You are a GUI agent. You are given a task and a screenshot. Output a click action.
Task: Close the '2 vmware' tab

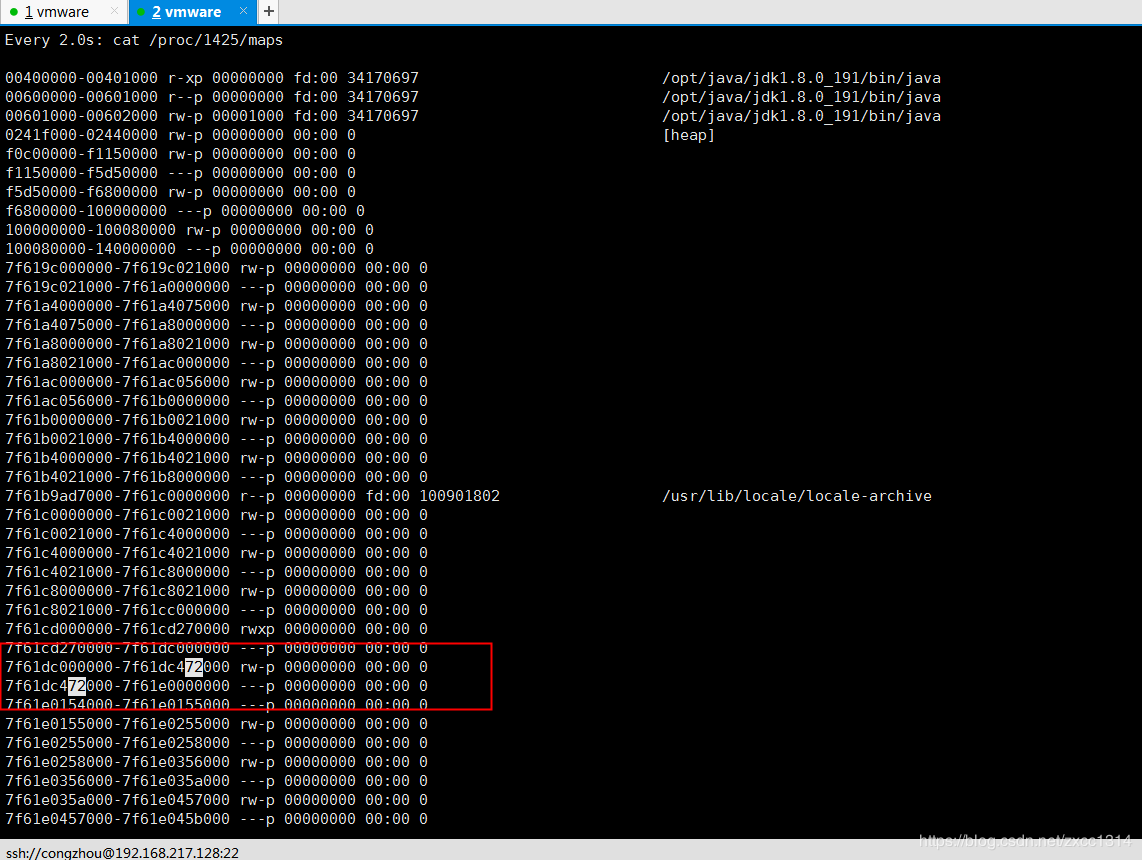[243, 11]
